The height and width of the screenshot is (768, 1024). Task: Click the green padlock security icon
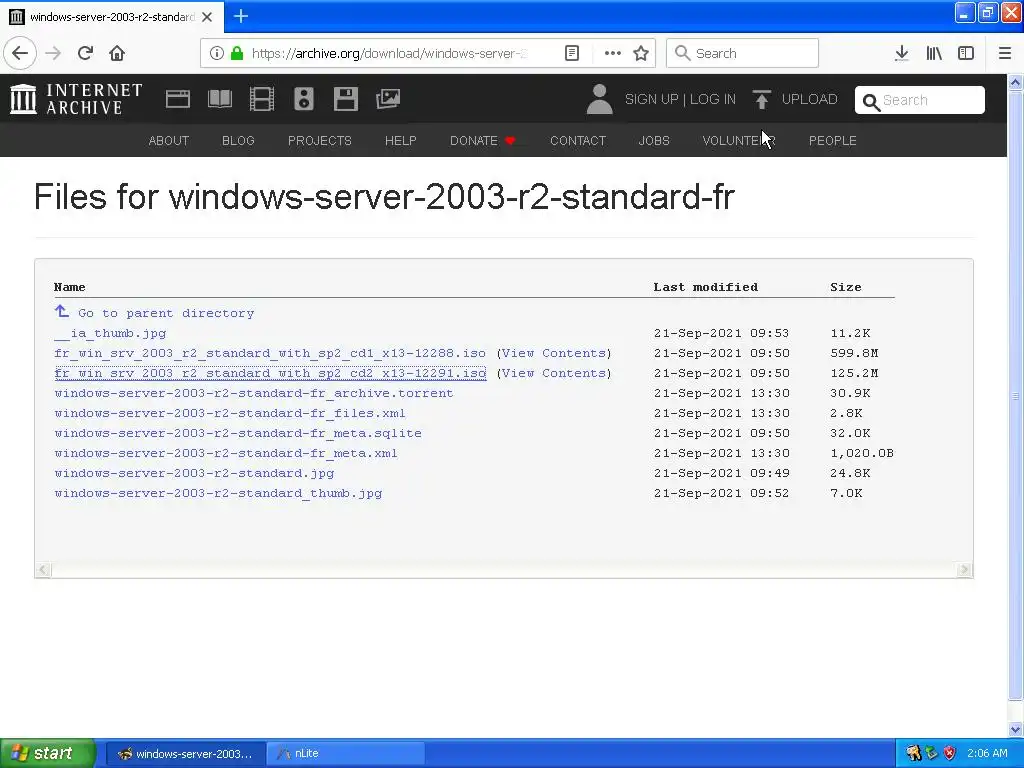tap(237, 54)
